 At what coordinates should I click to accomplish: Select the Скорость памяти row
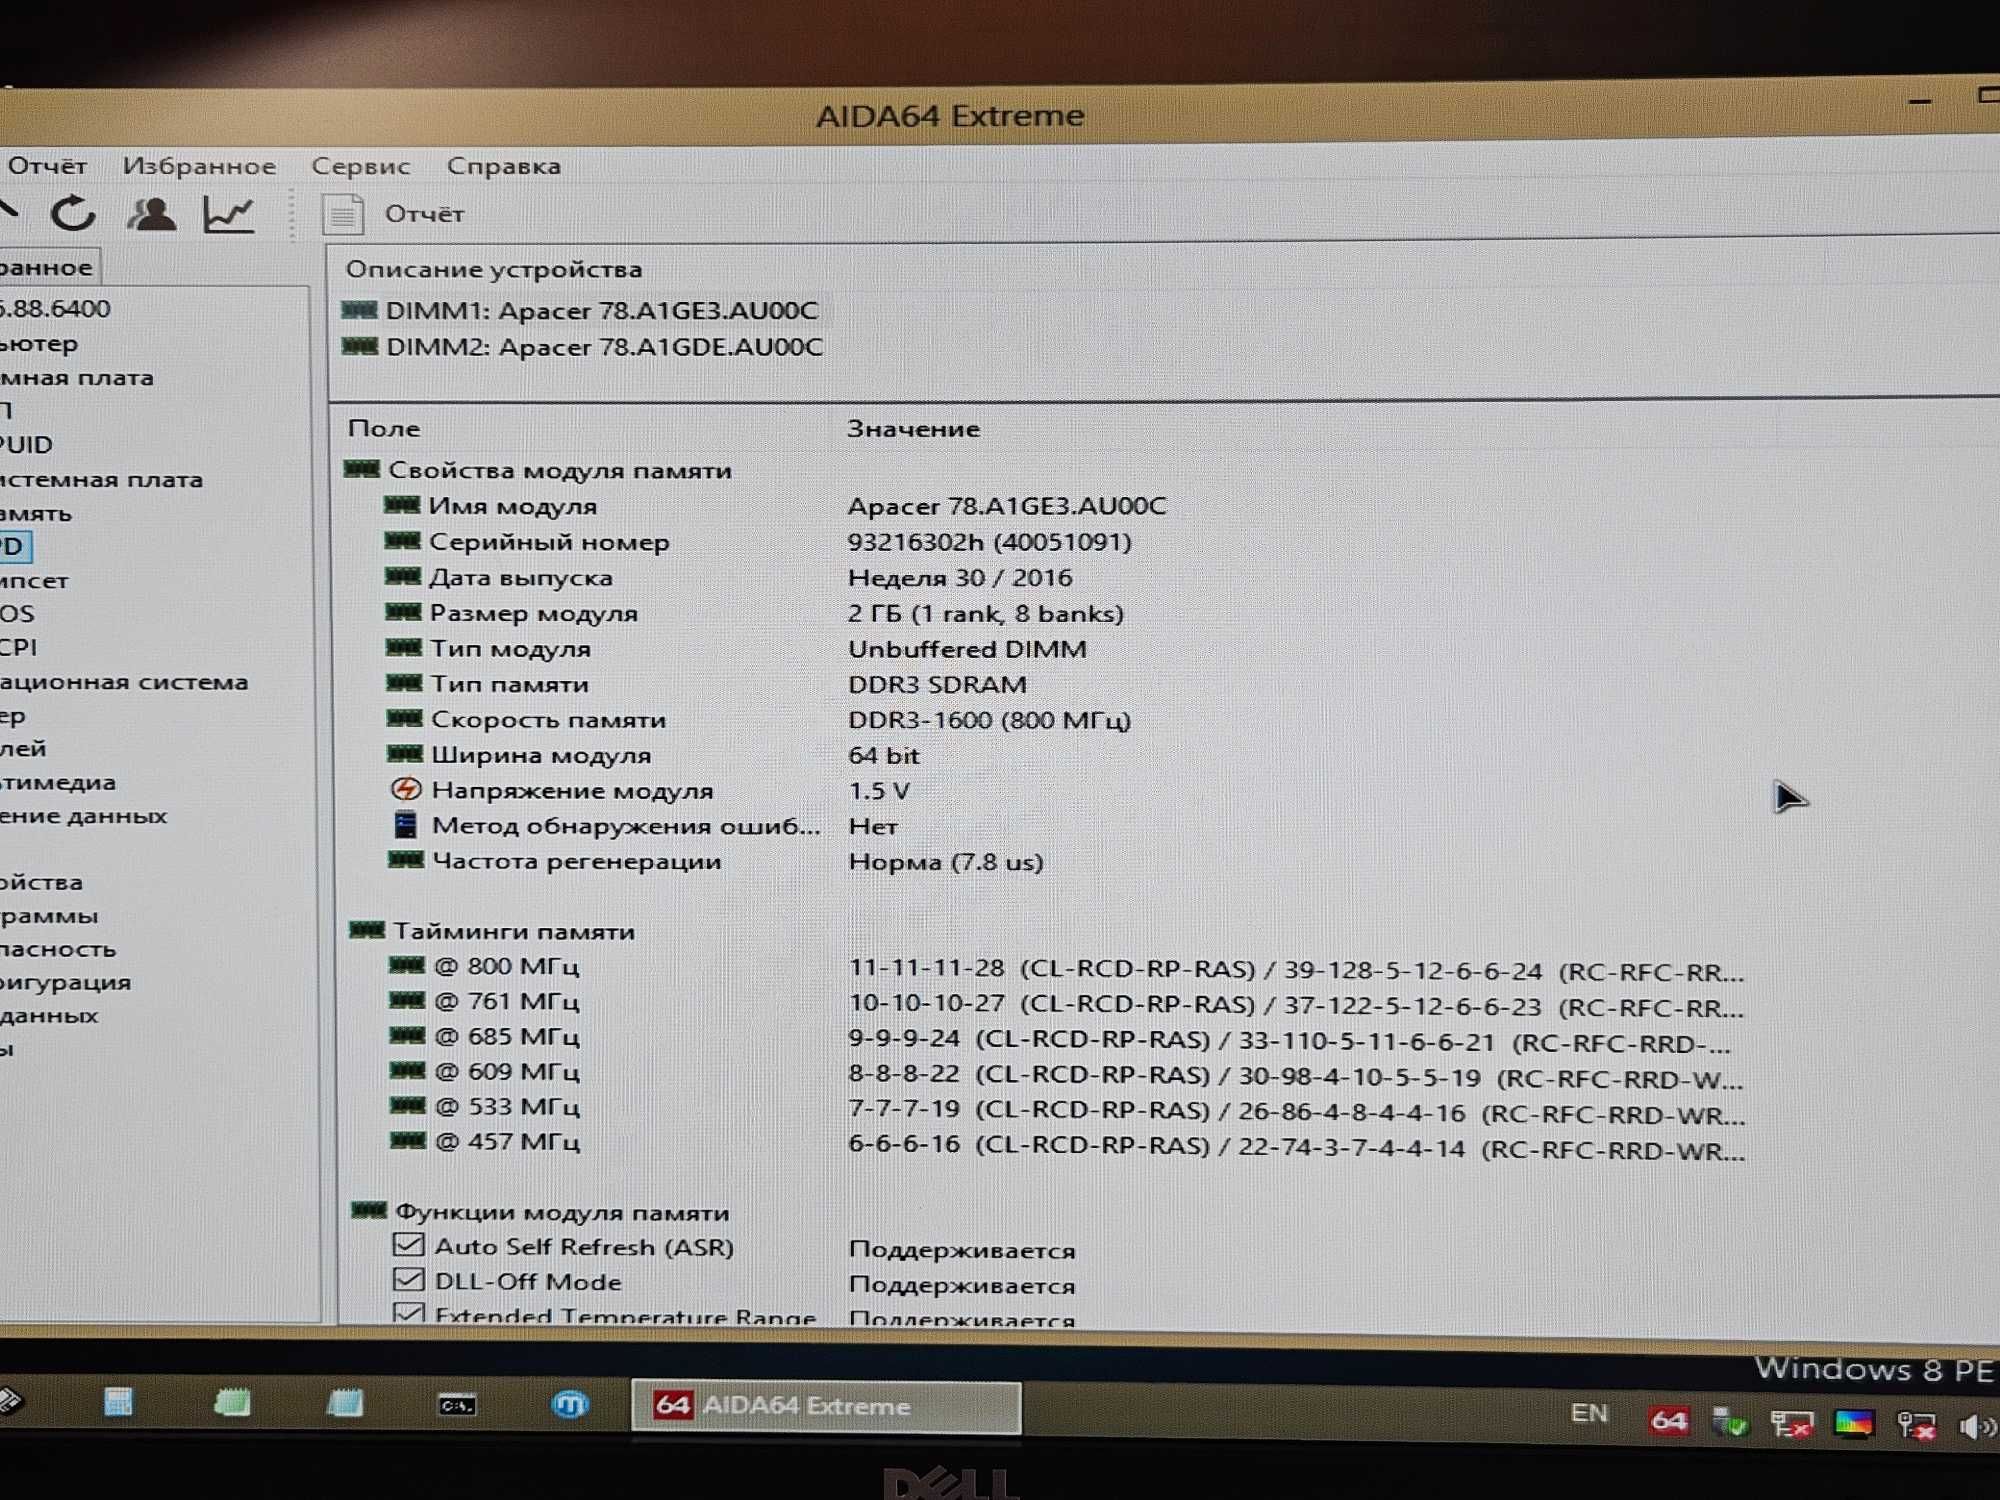point(759,719)
